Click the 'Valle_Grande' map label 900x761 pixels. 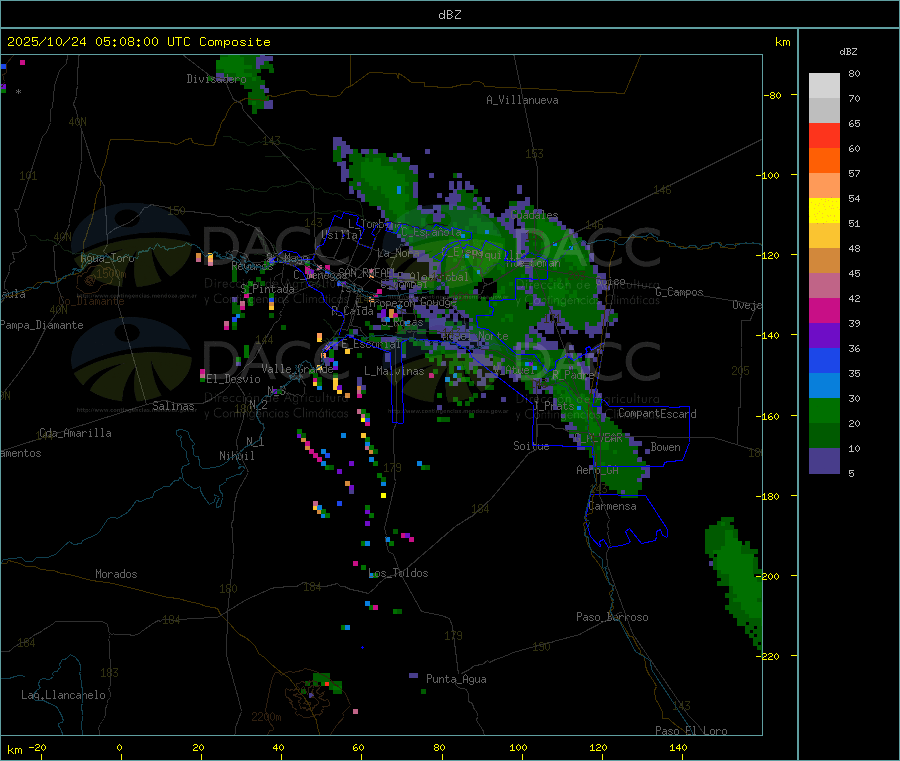click(297, 369)
